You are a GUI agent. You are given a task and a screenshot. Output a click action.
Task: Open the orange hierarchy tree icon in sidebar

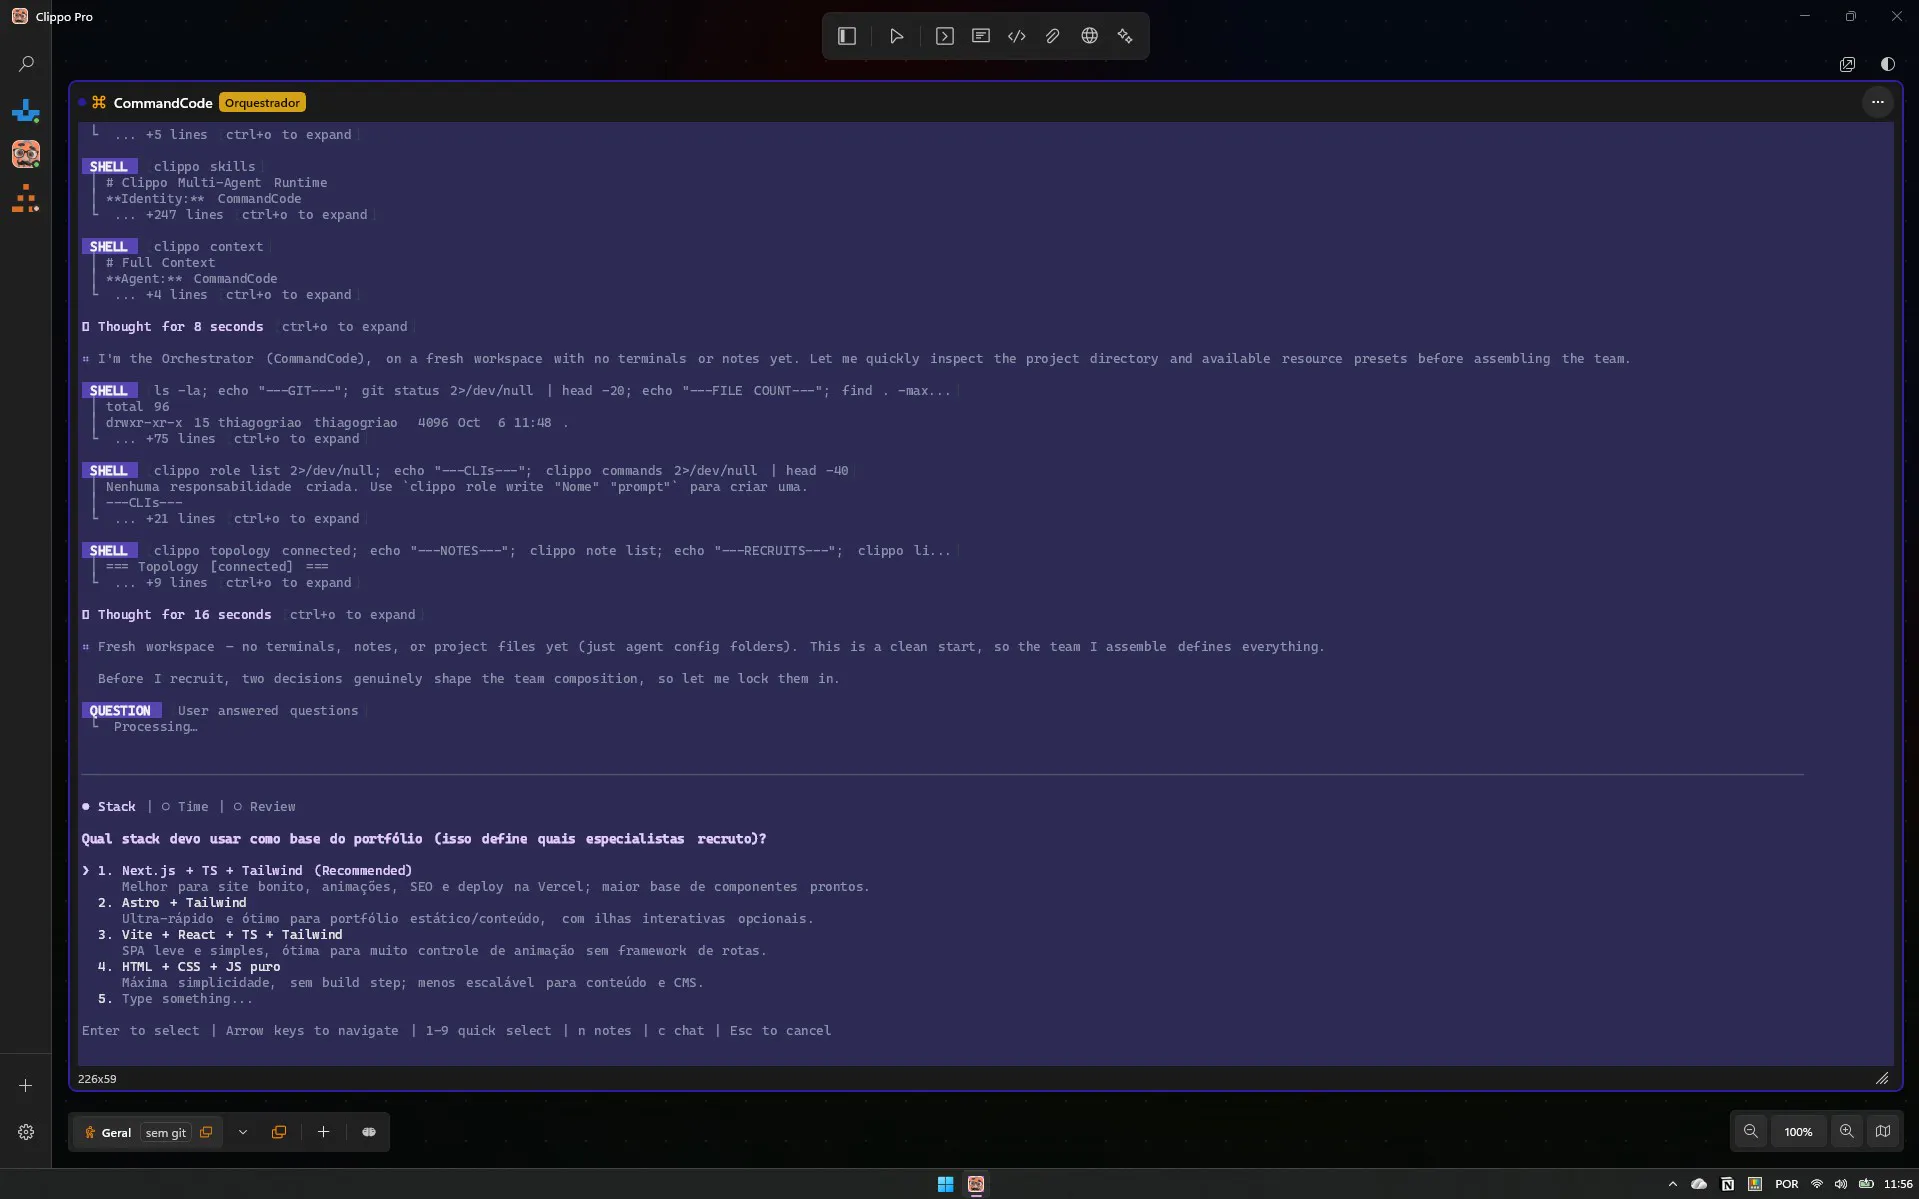26,198
